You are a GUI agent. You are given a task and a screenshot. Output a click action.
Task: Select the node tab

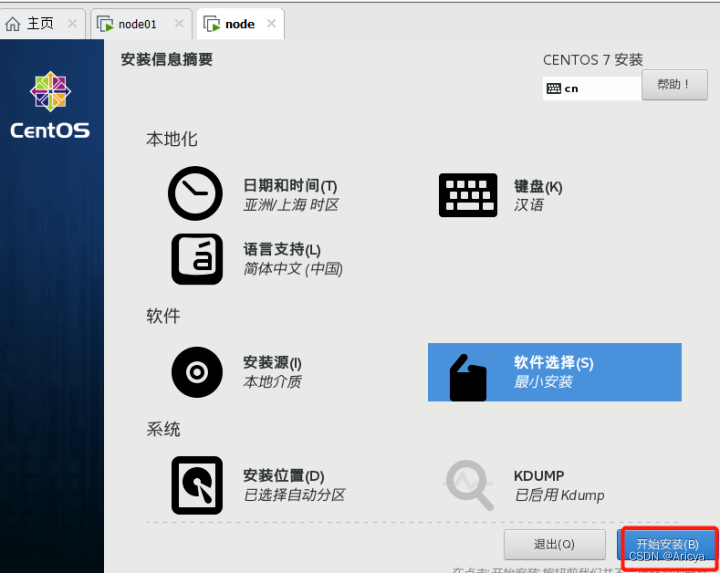coord(240,24)
